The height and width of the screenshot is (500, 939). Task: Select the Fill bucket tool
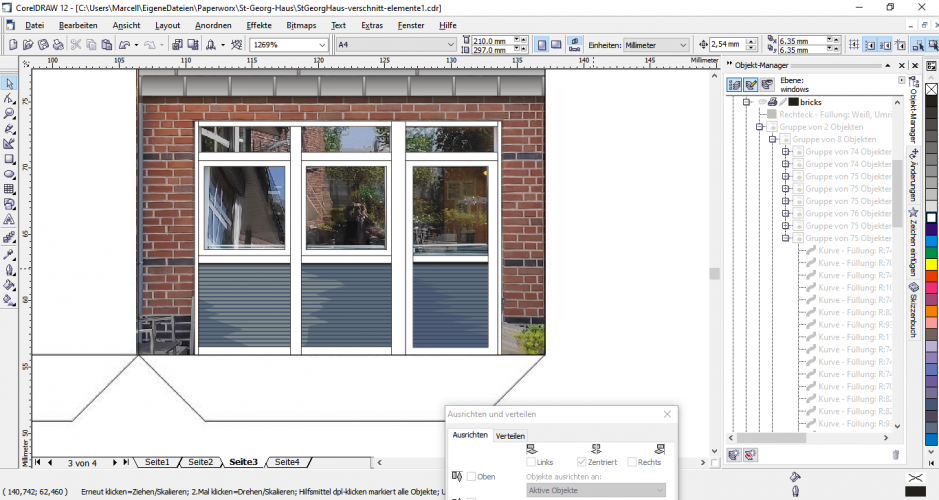pos(9,285)
